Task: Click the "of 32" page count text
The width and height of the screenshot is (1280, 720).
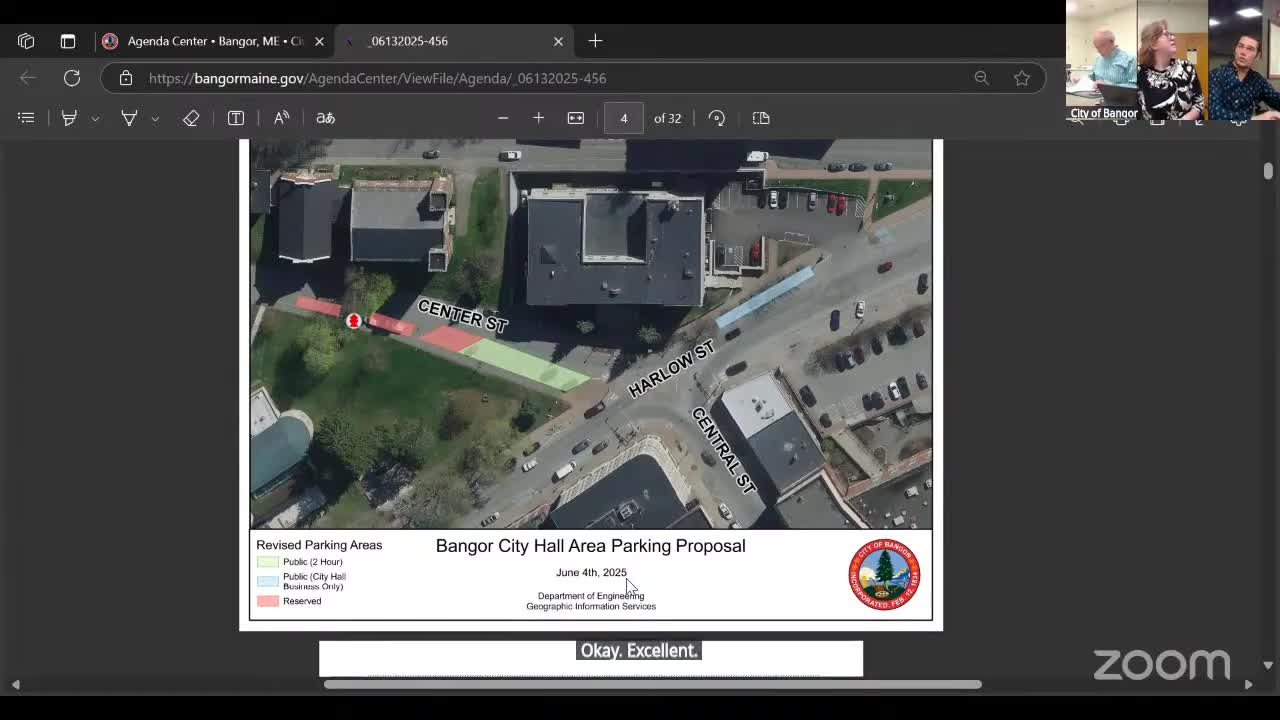Action: [667, 118]
